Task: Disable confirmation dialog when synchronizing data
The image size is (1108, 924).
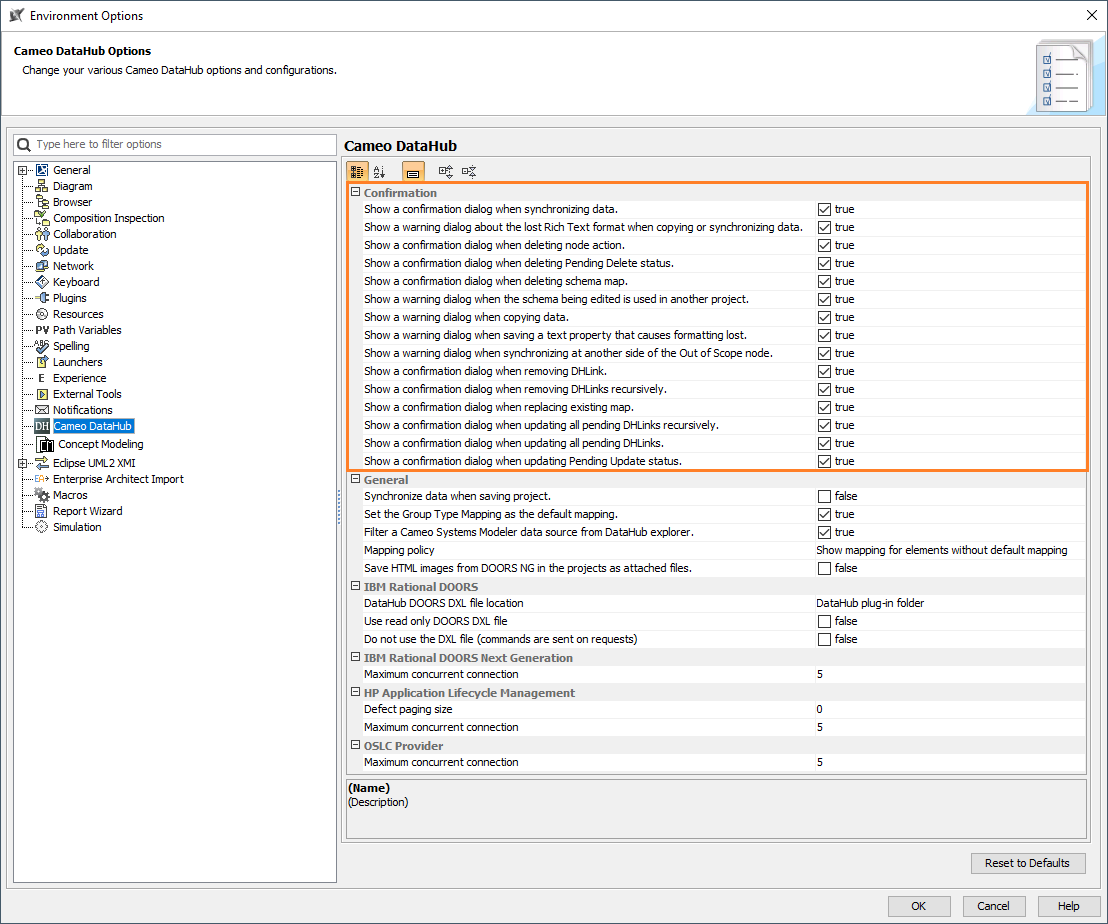Action: pyautogui.click(x=823, y=209)
